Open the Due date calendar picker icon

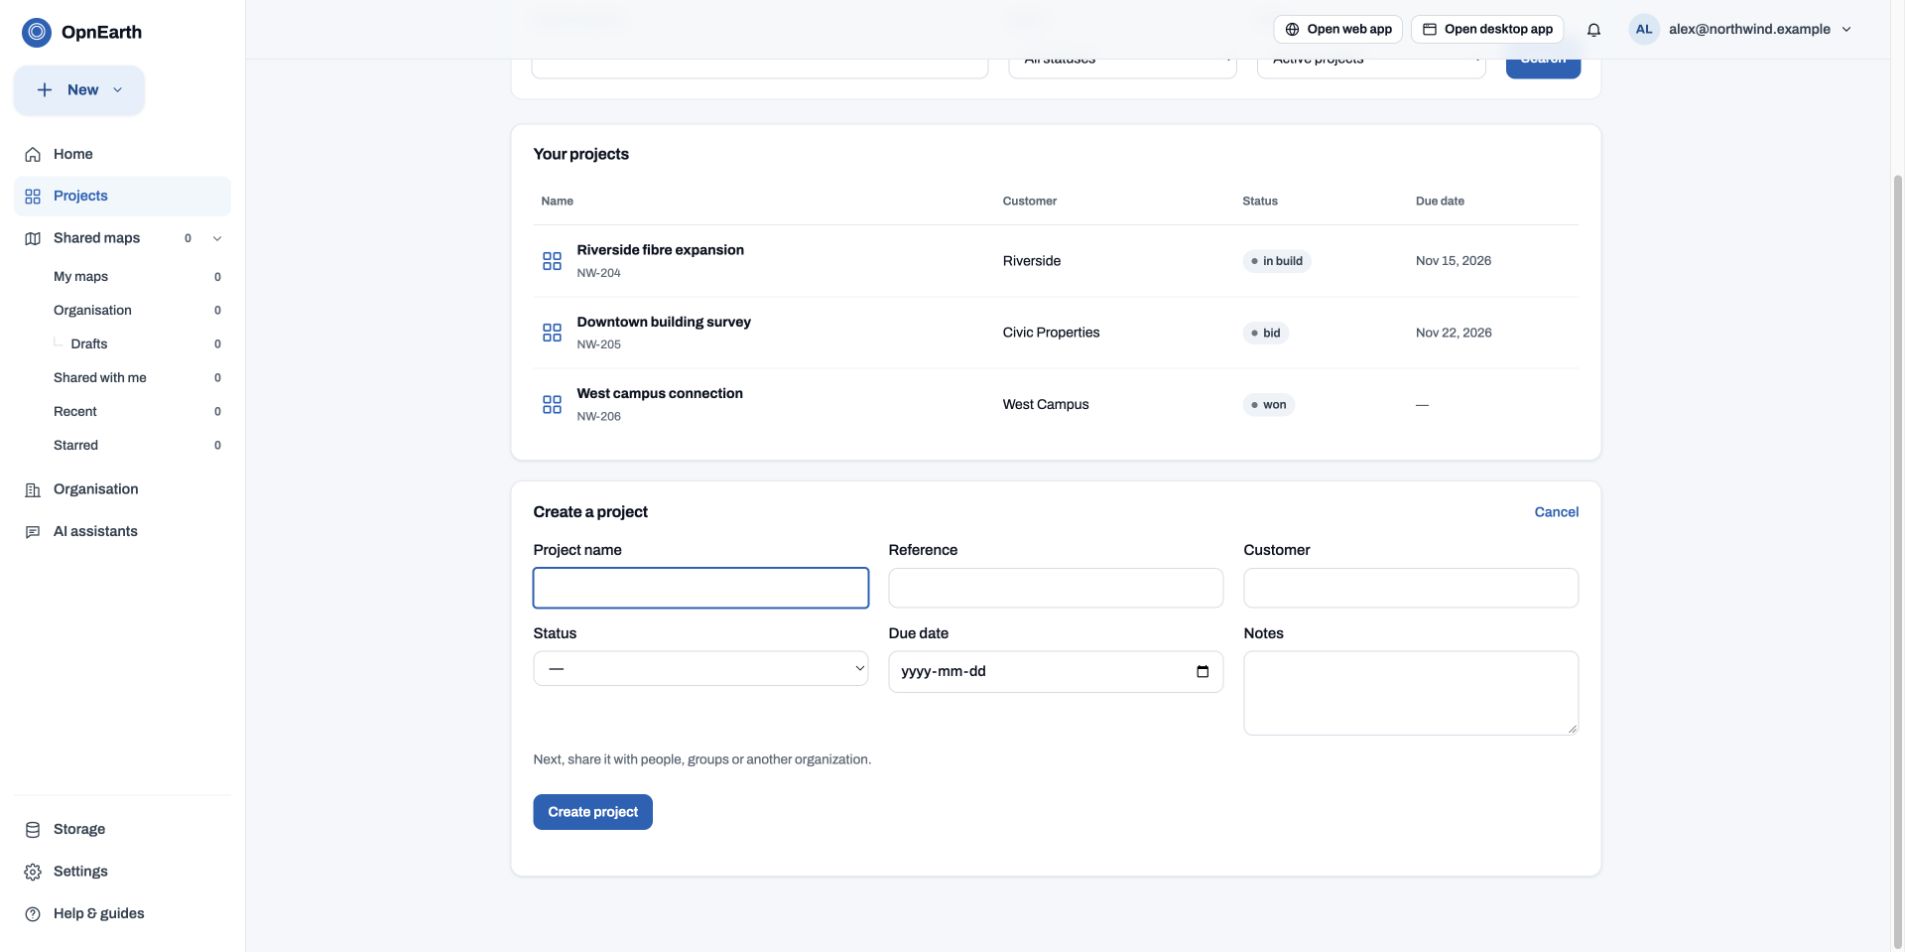click(1202, 672)
